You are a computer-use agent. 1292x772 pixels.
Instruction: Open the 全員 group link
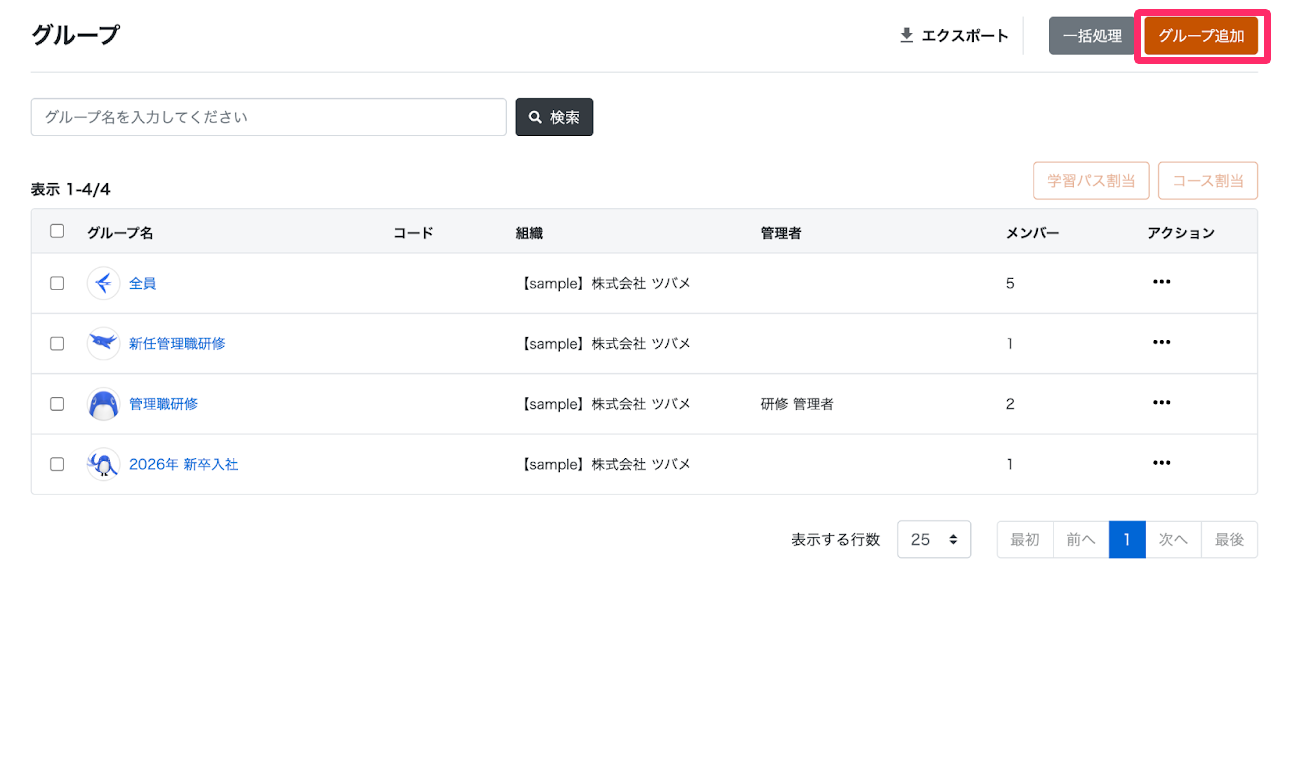point(142,283)
